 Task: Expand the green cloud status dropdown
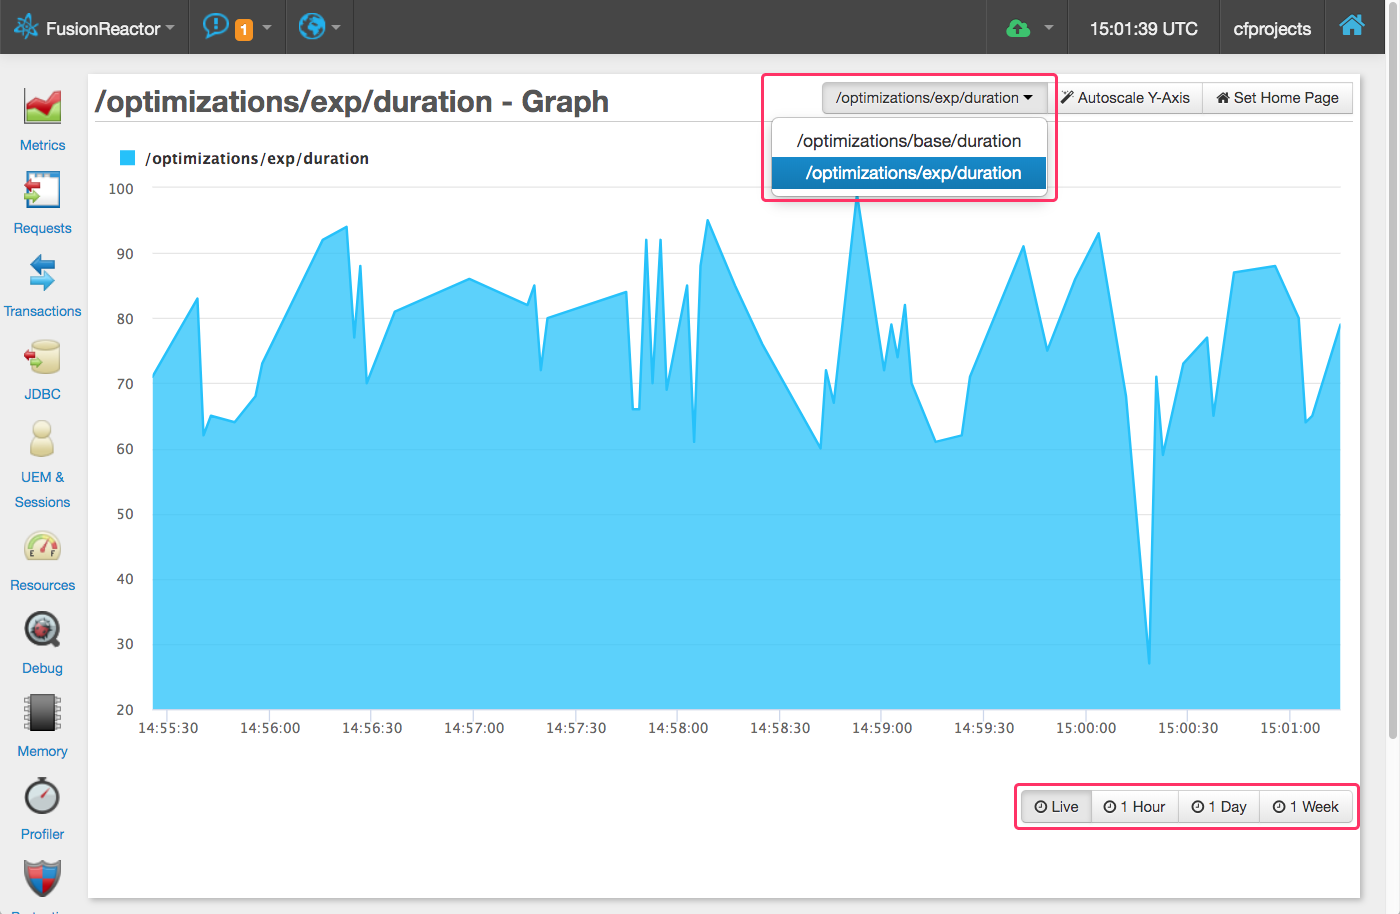[1031, 28]
